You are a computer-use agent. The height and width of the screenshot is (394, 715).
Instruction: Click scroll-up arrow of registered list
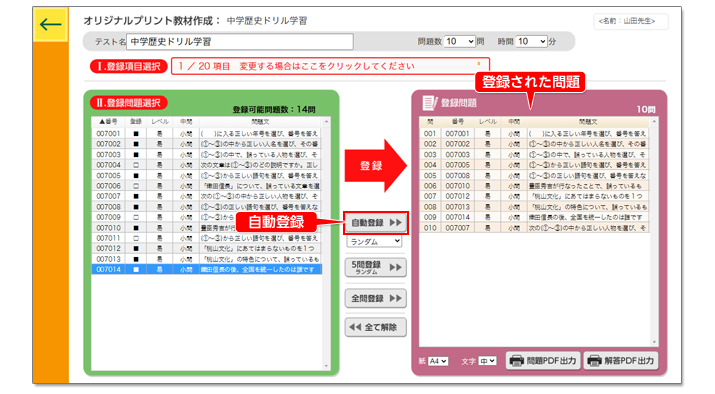tap(654, 122)
